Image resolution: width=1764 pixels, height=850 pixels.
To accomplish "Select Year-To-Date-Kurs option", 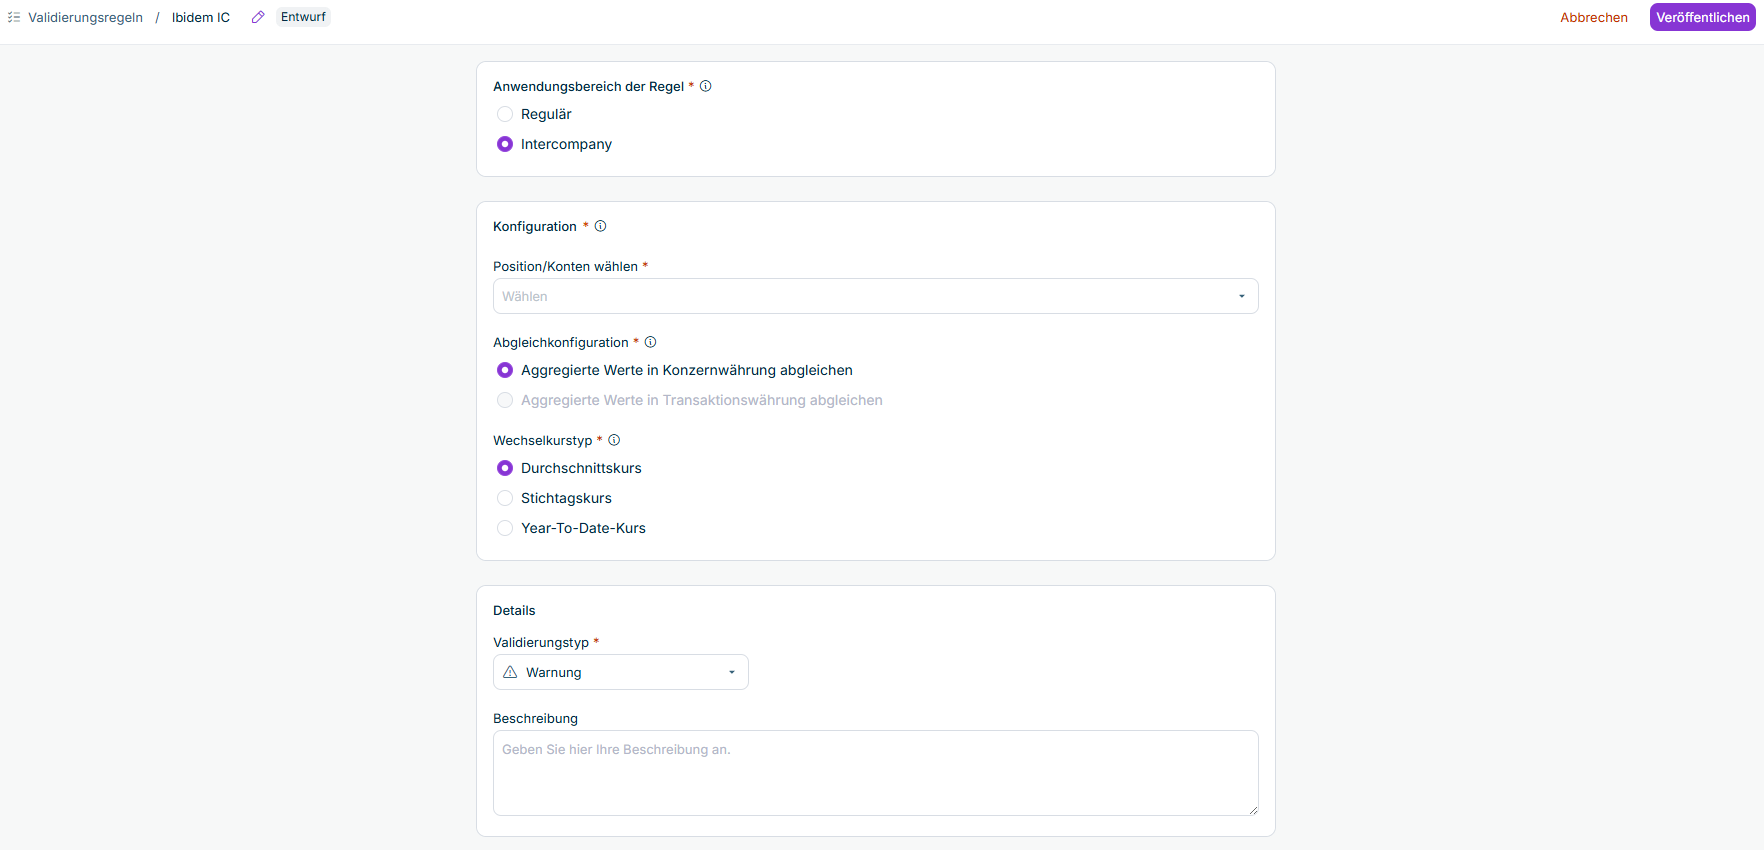I will [x=505, y=528].
